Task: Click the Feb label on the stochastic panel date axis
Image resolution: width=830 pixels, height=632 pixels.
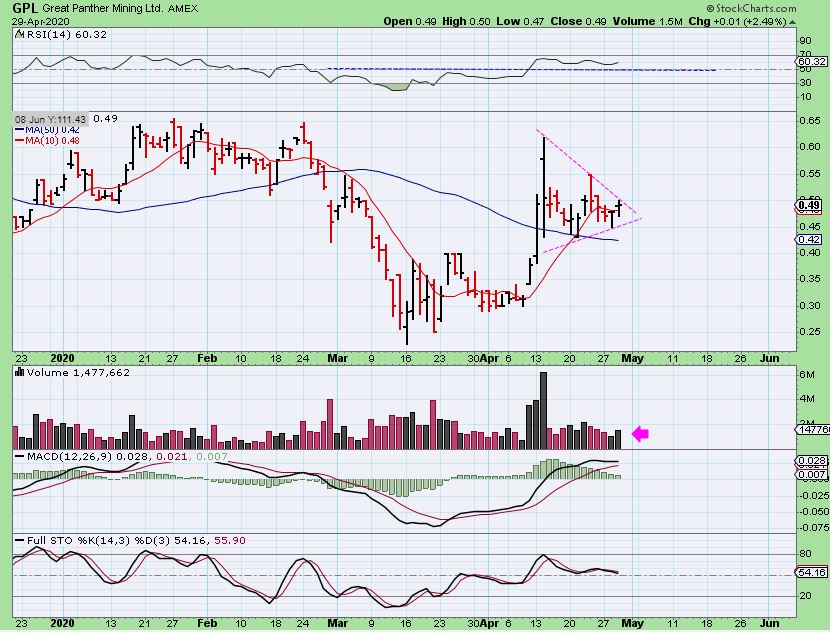Action: click(x=207, y=623)
